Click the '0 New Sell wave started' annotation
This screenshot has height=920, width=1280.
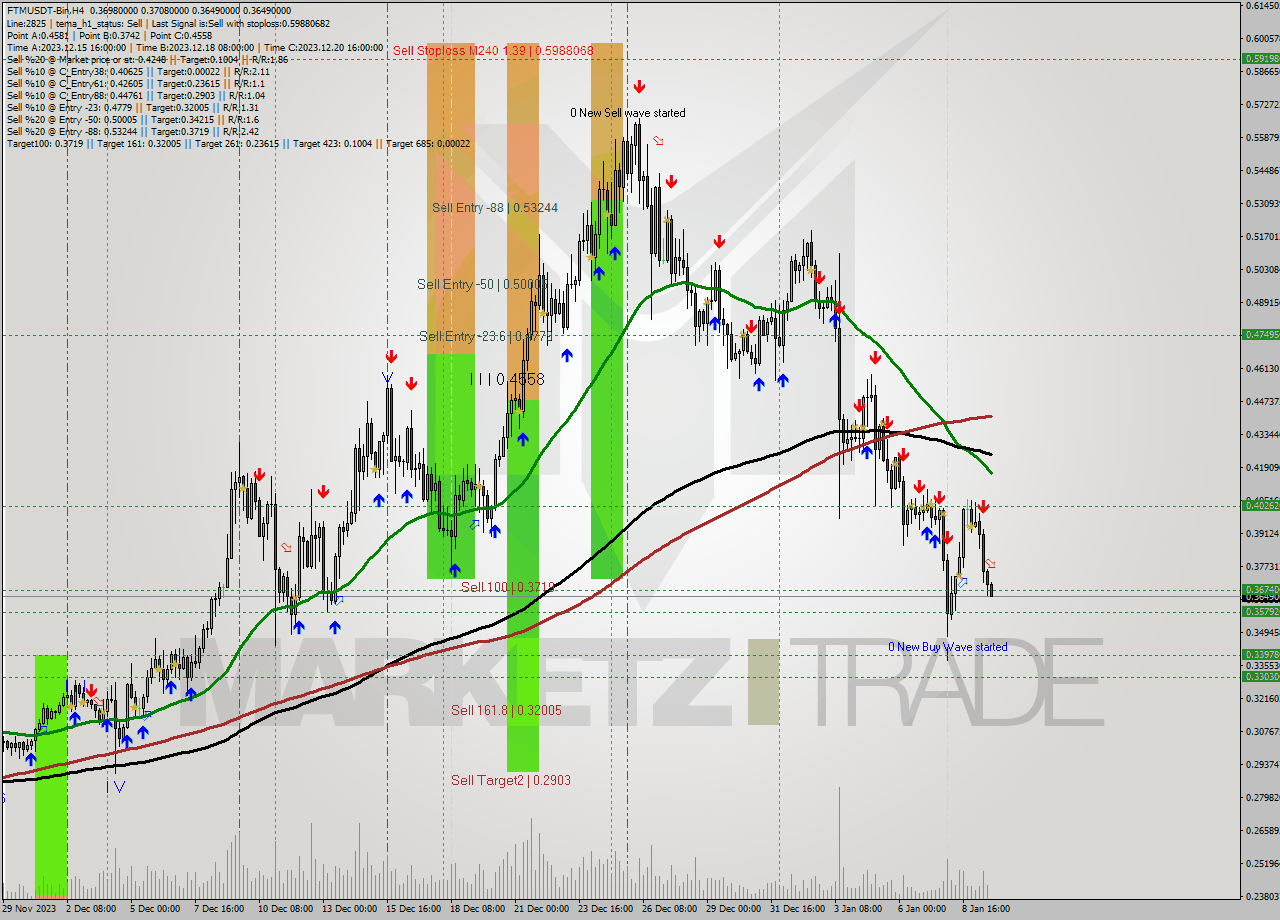628,113
